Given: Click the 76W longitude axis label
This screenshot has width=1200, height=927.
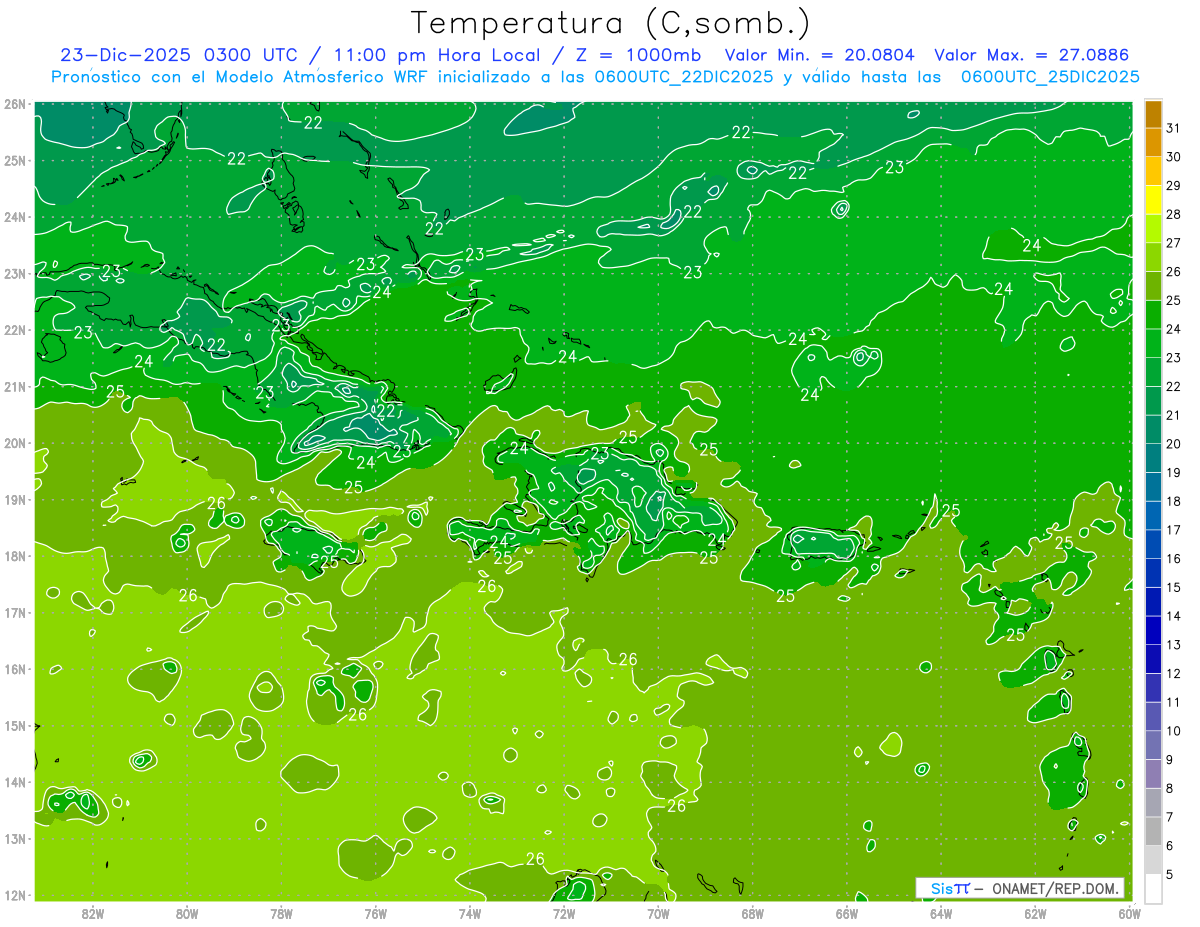Looking at the screenshot, I should click(x=375, y=913).
